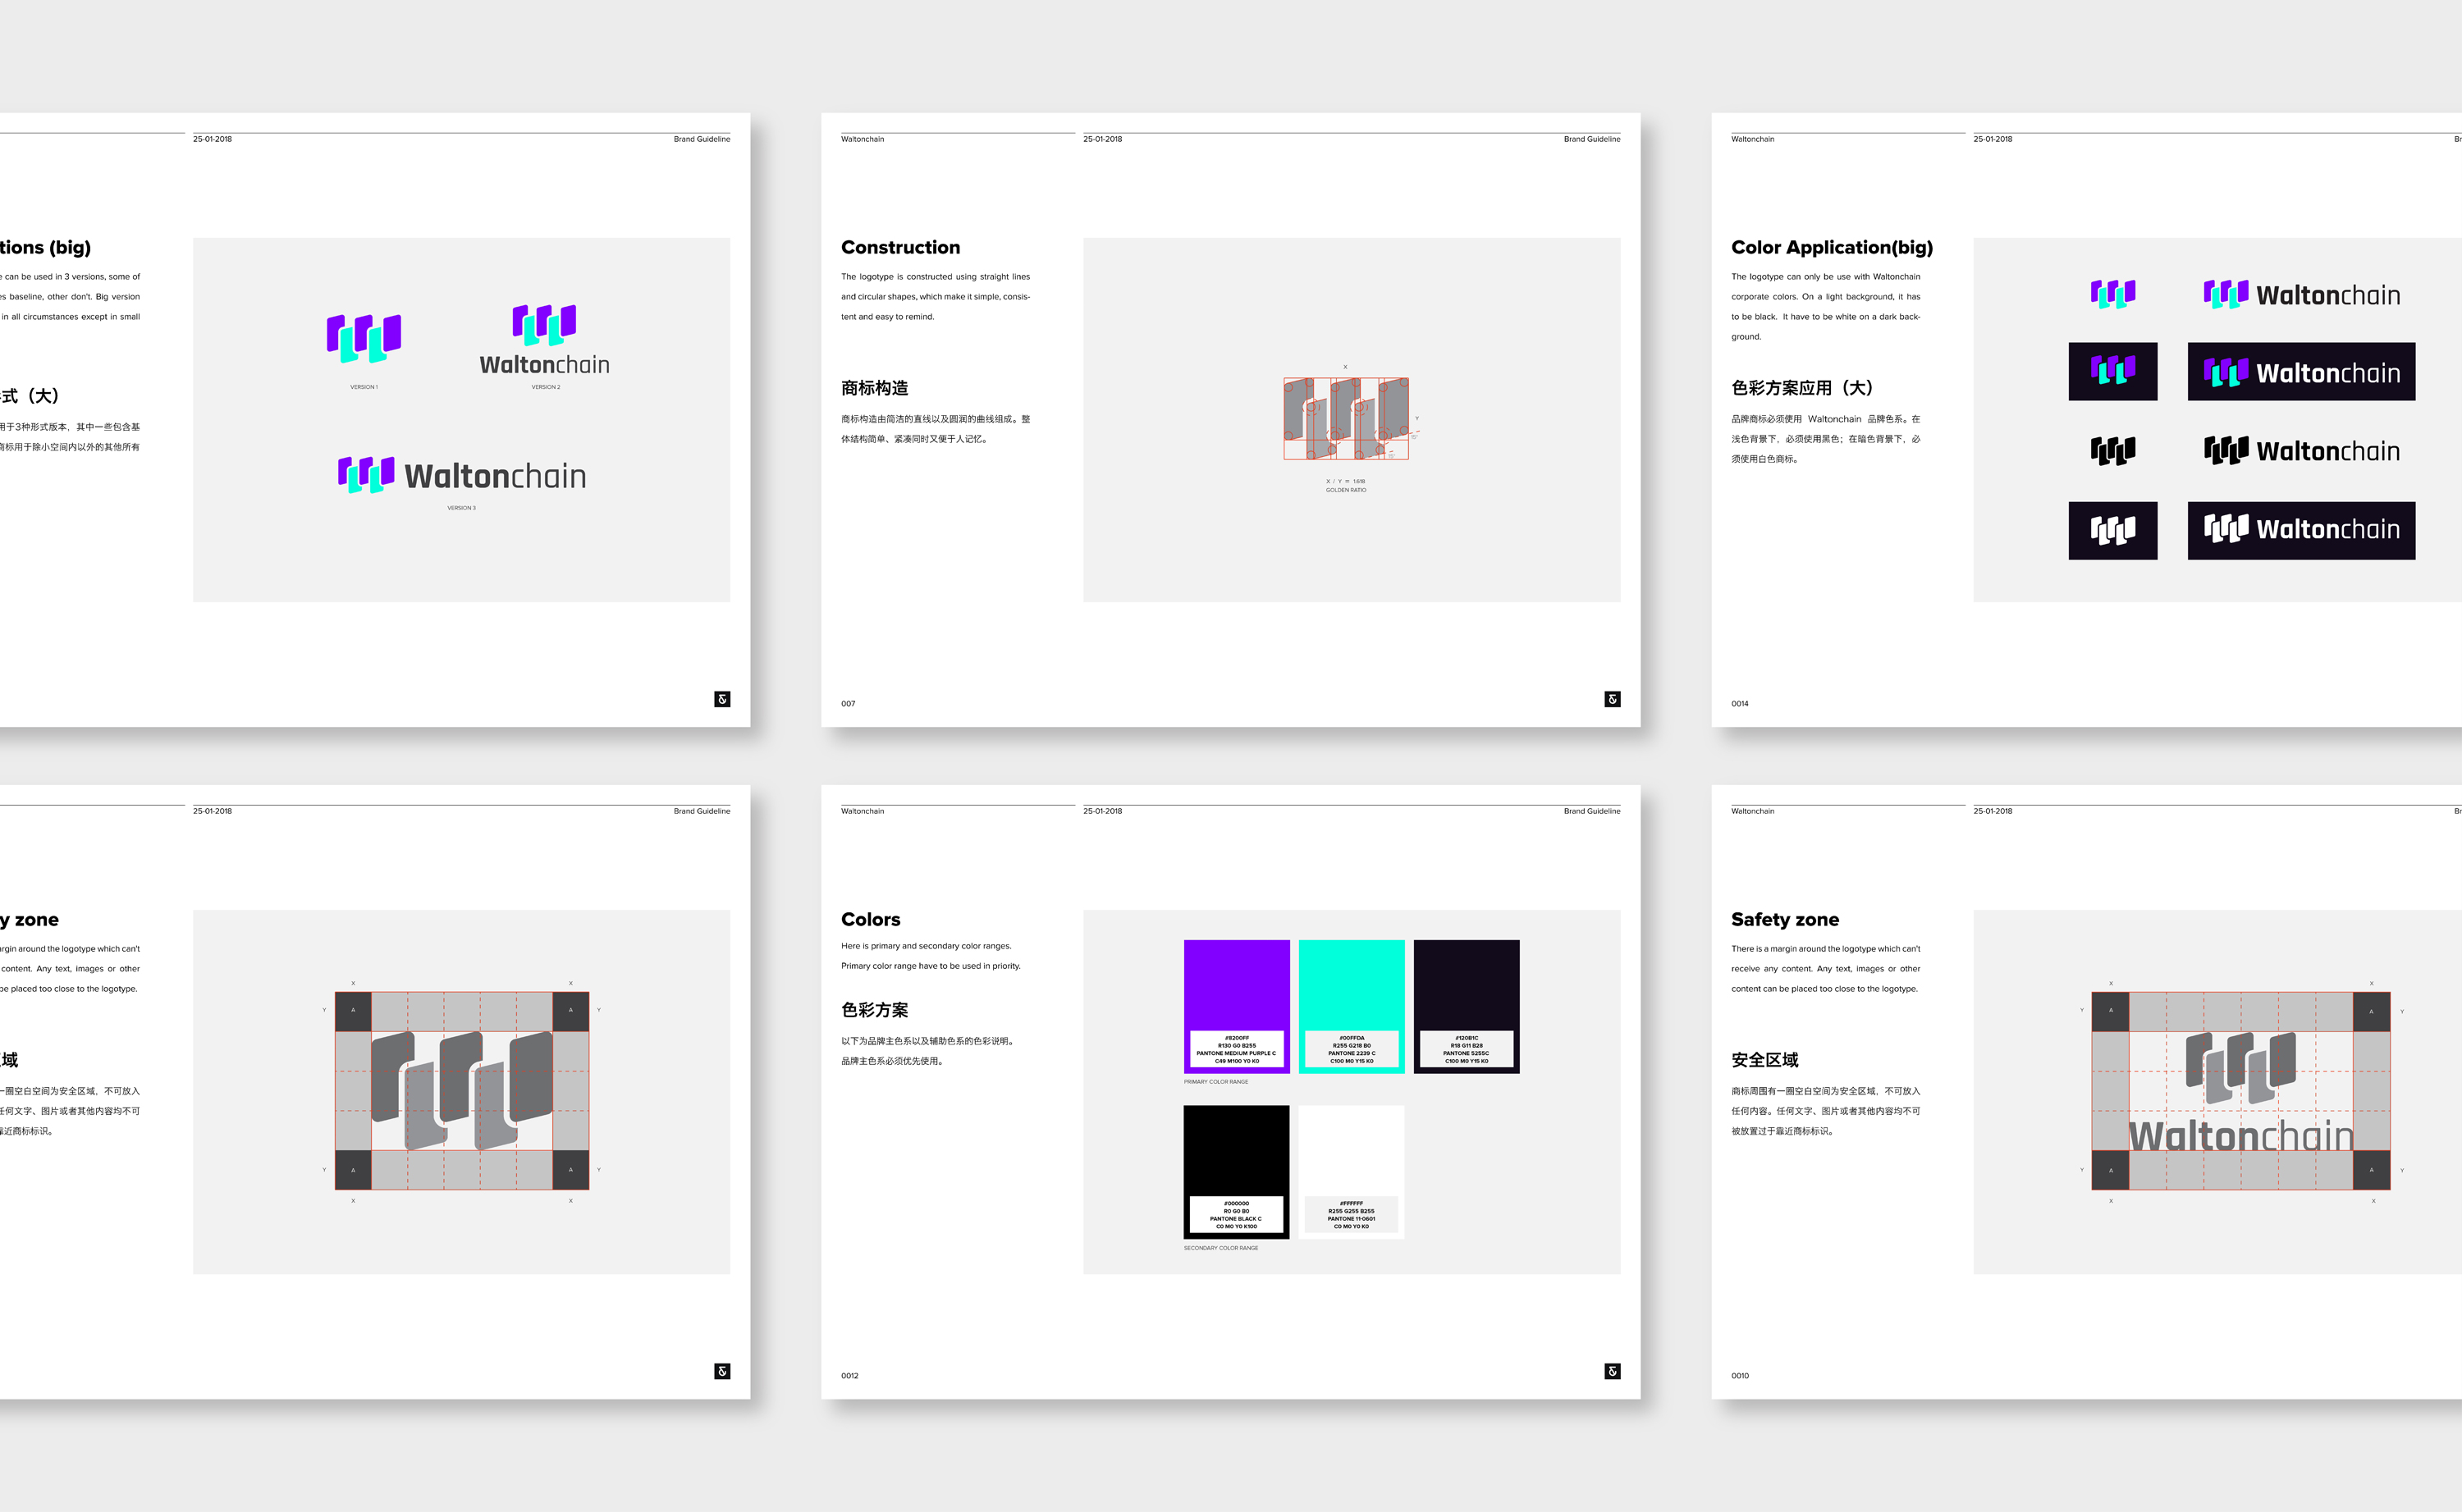The height and width of the screenshot is (1512, 2462).
Task: Click the 'GOLDEN RATIO' caption under the diagram
Action: tap(1346, 490)
